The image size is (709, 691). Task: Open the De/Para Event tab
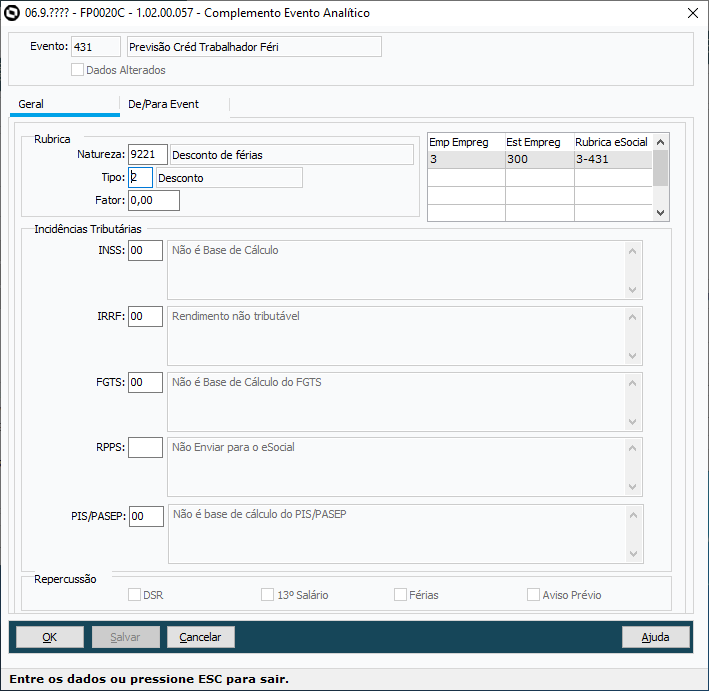[x=175, y=105]
